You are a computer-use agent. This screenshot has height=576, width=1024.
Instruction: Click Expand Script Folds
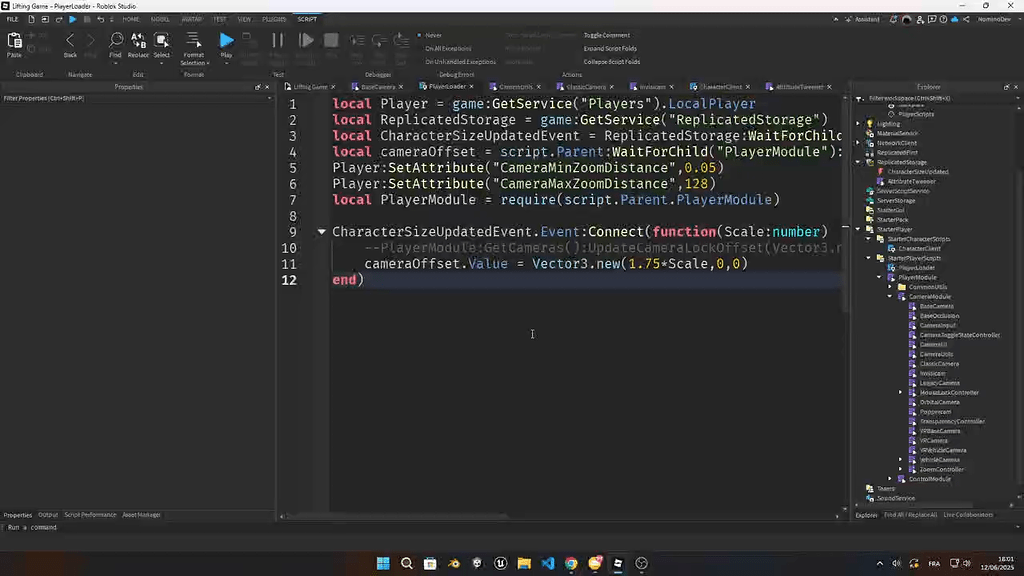point(610,48)
